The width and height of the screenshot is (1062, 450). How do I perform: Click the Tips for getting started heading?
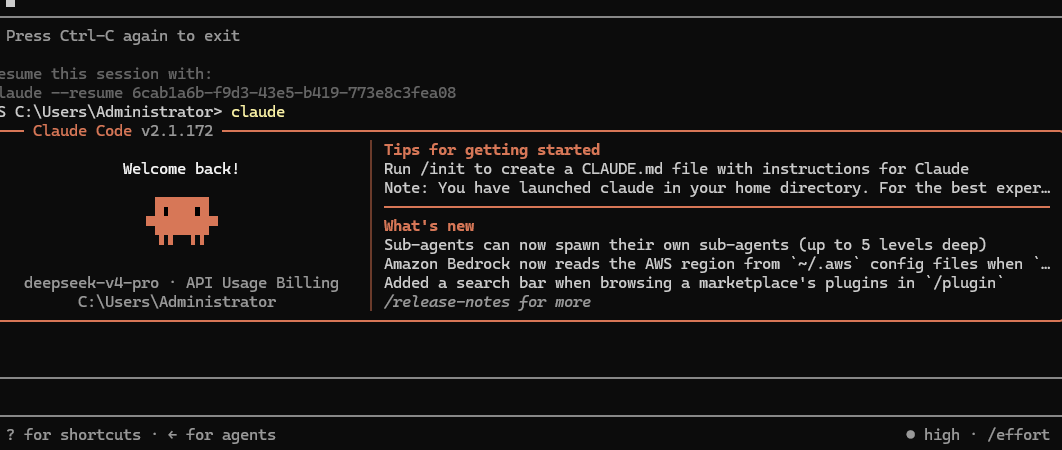[x=492, y=150]
